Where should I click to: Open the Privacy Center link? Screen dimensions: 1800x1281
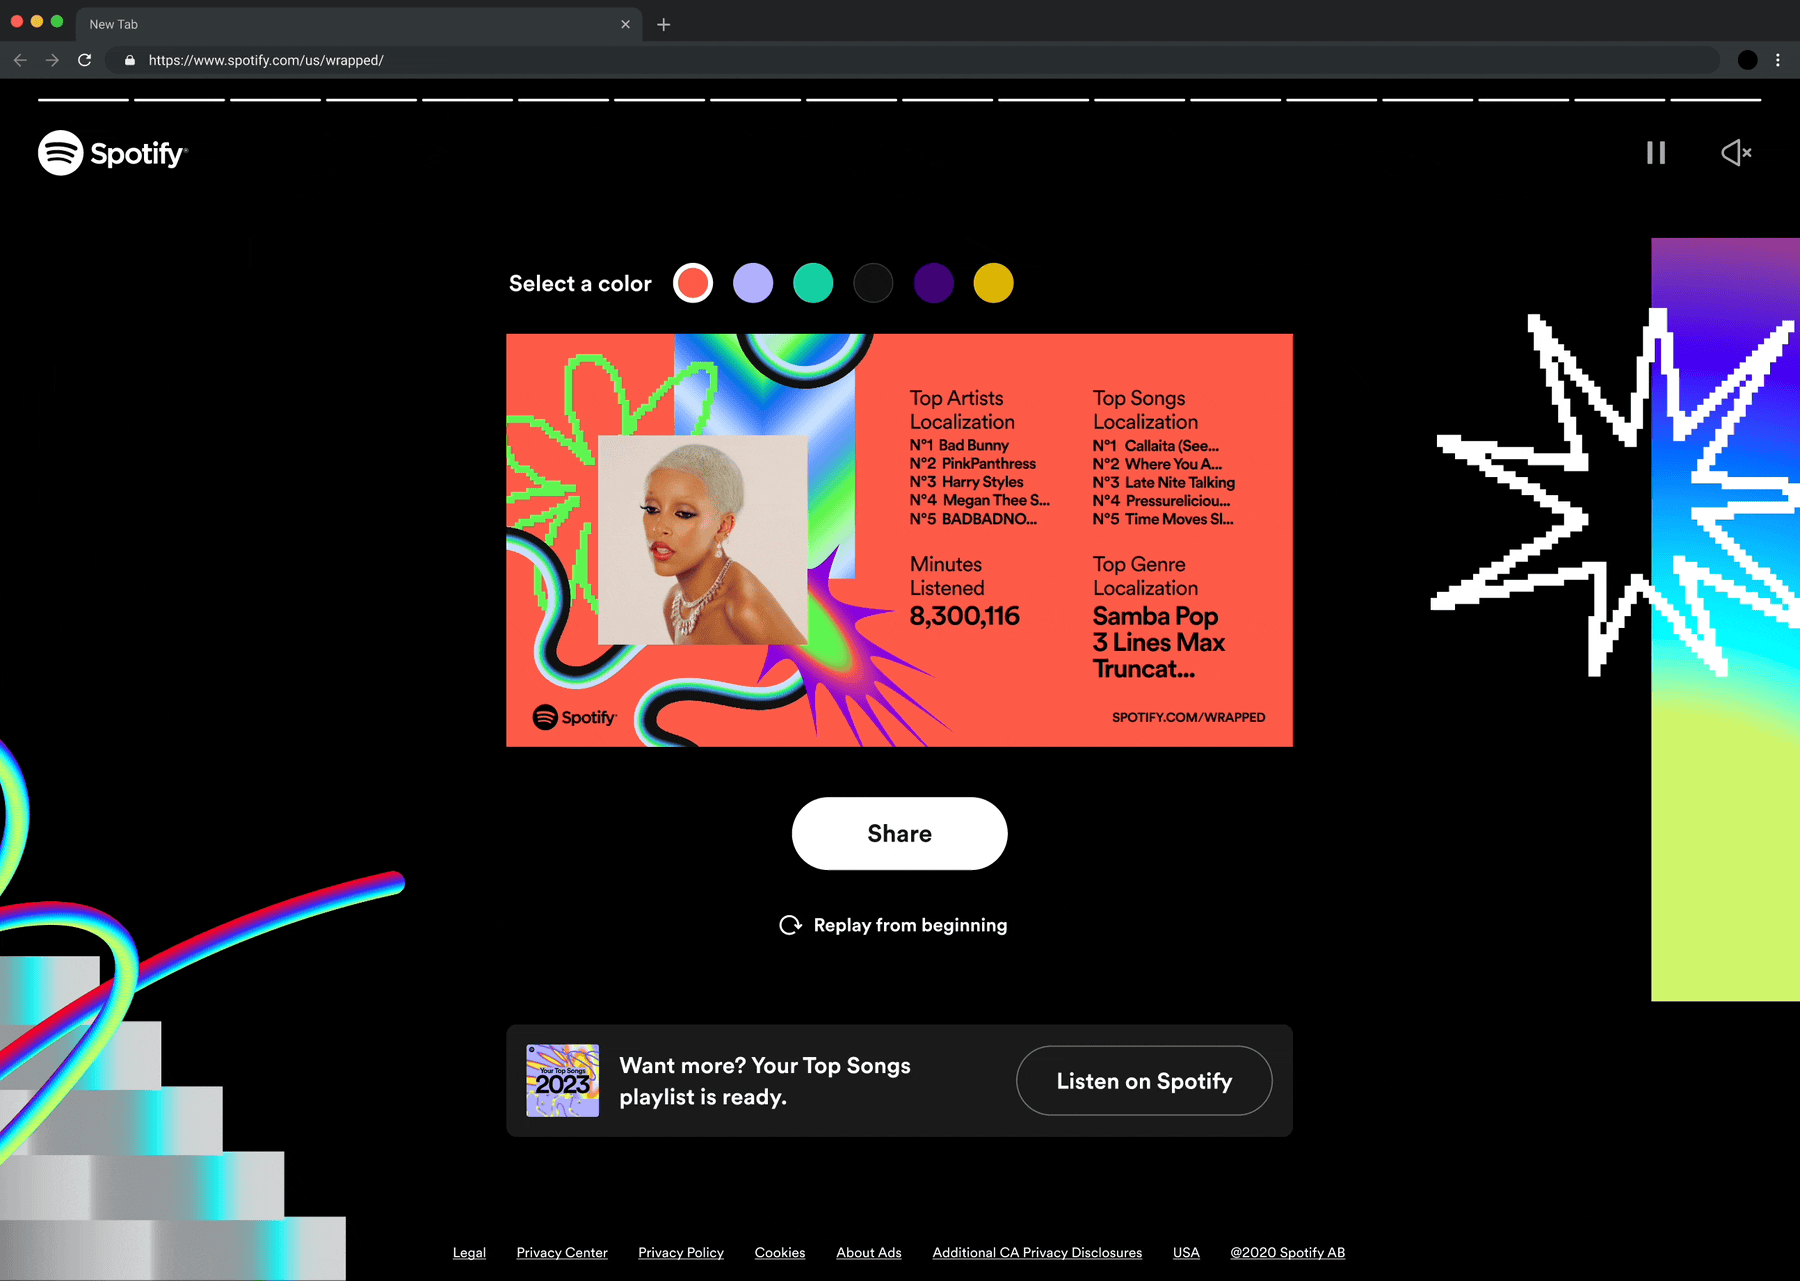562,1252
